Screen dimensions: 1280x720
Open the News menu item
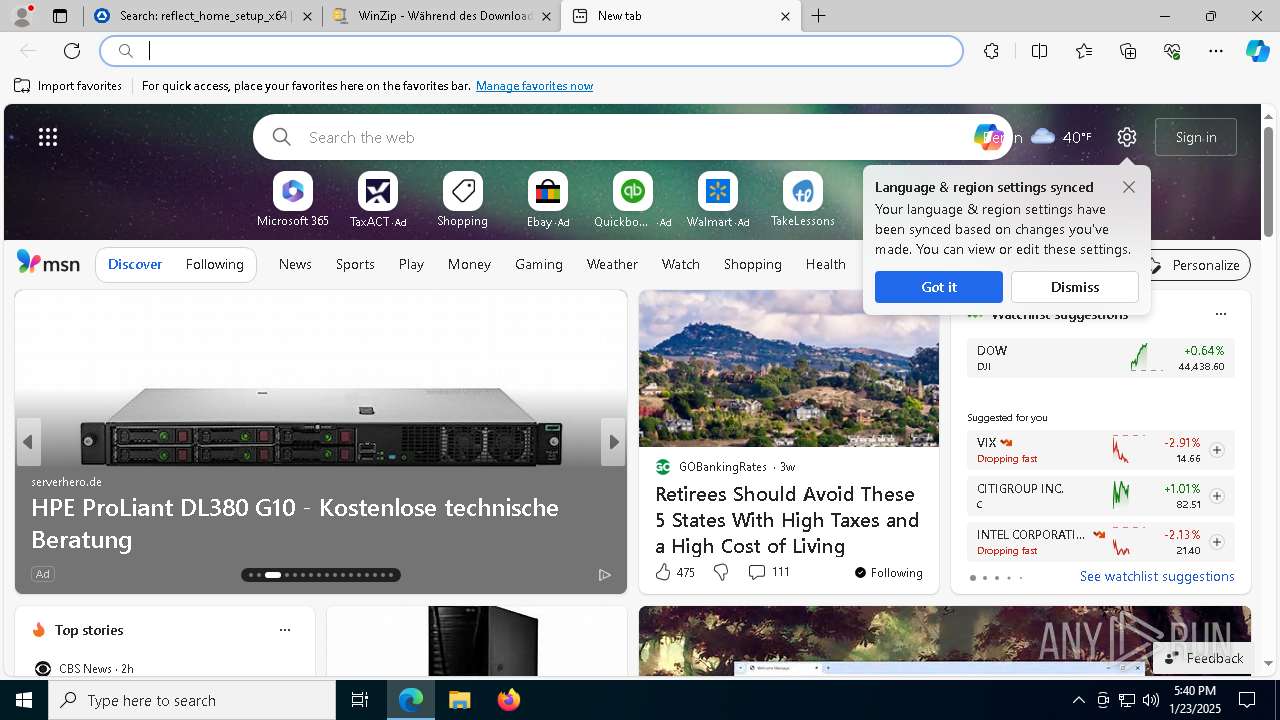coord(295,264)
